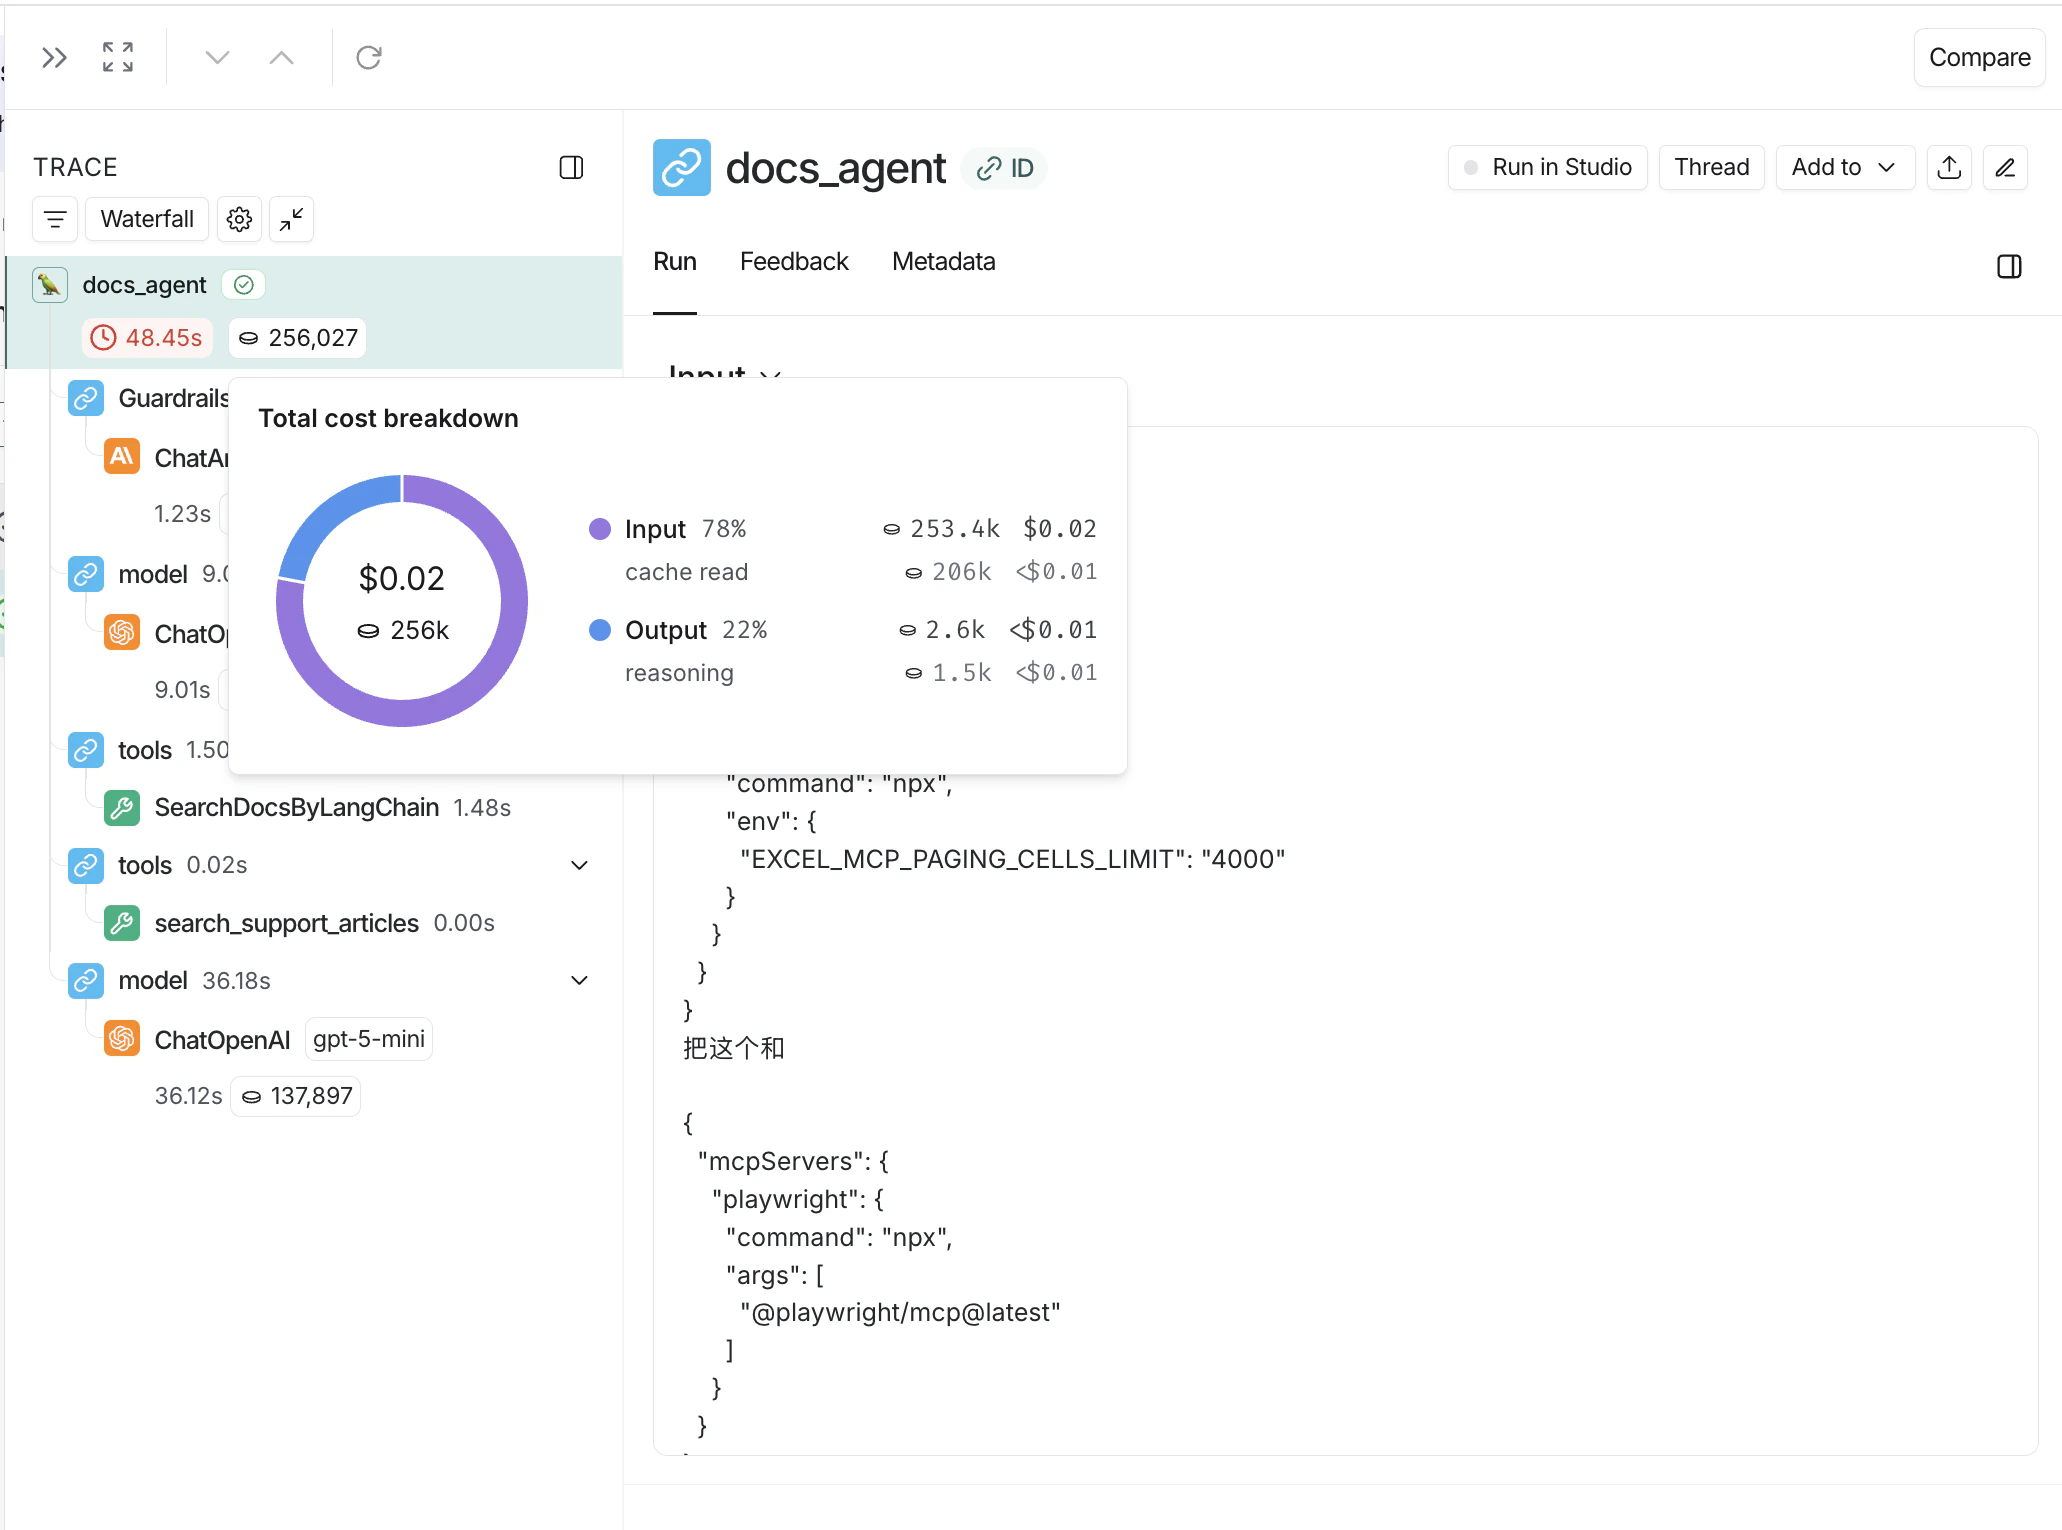This screenshot has height=1530, width=2062.
Task: Switch to the Metadata tab
Action: click(943, 262)
